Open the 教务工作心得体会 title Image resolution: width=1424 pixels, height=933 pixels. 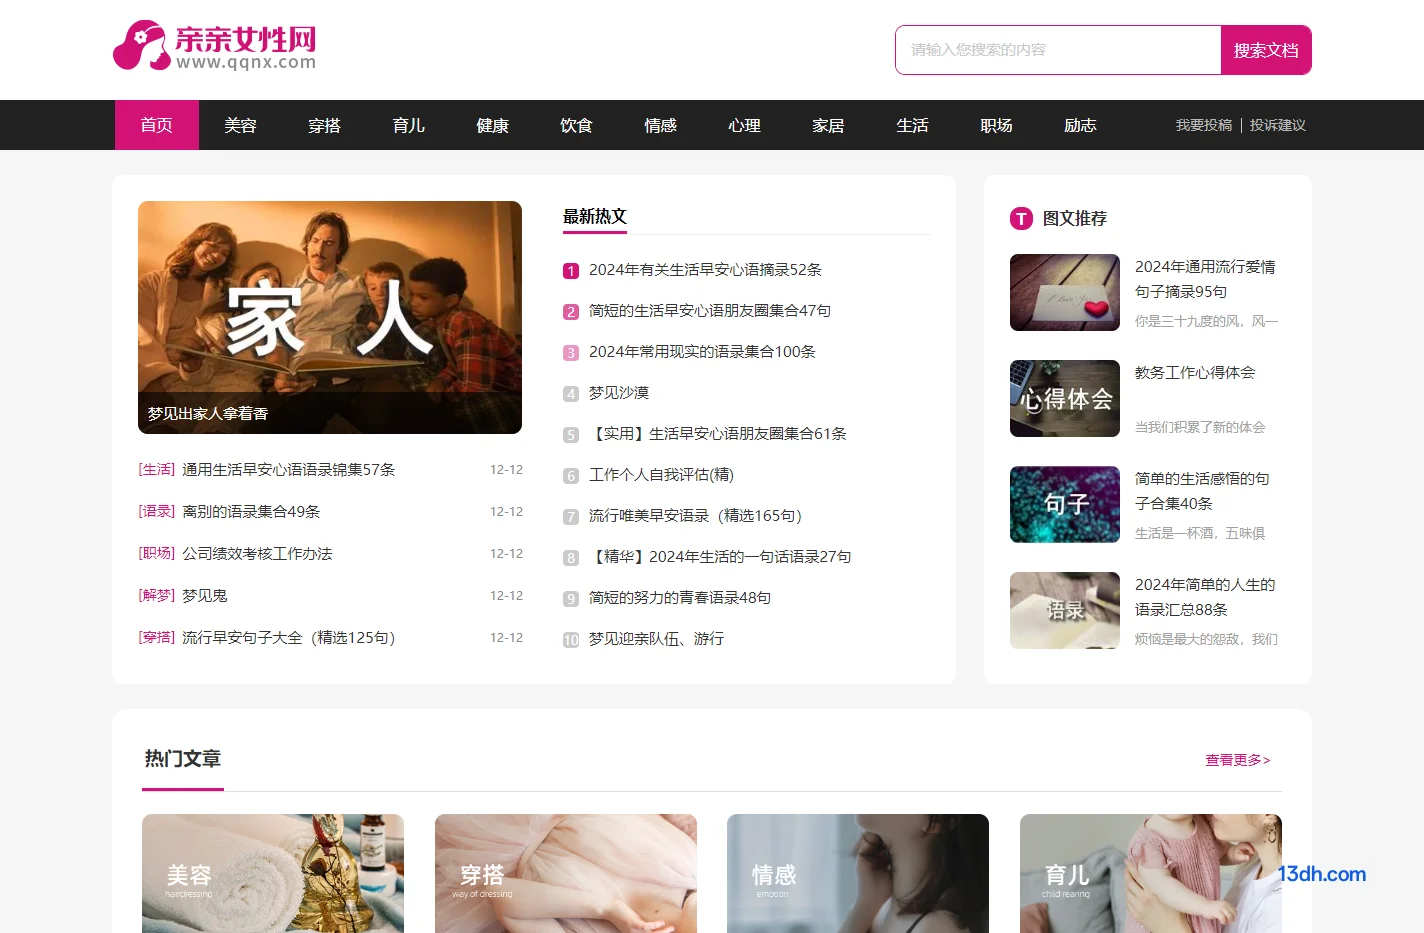point(1195,373)
